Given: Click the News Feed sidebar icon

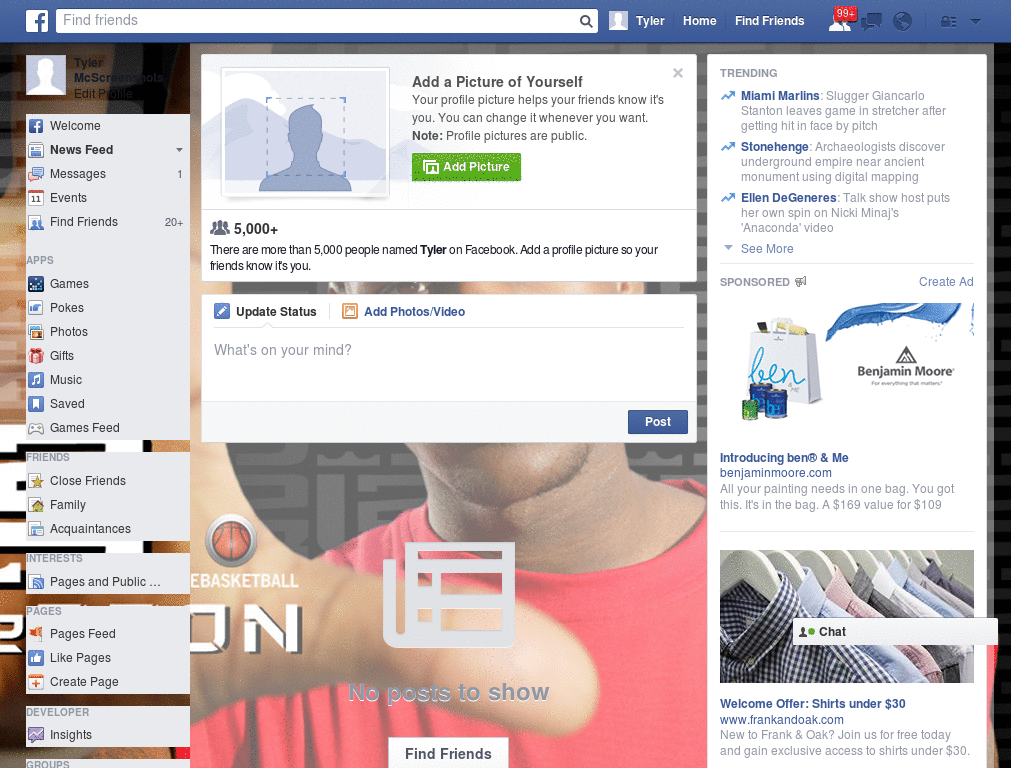Looking at the screenshot, I should coord(36,150).
